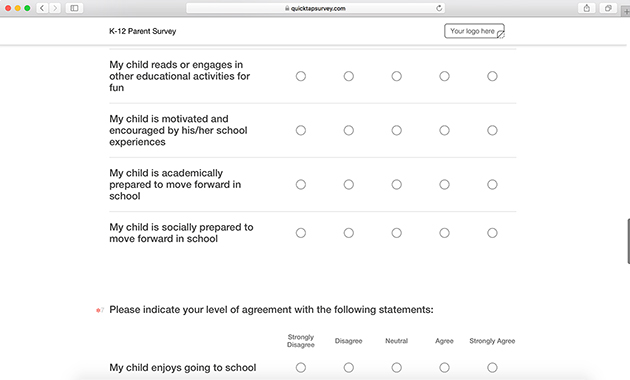Select Strongly Disagree for 'My child enjoys going to school'
Screen dimensions: 630x380
pyautogui.click(x=301, y=368)
